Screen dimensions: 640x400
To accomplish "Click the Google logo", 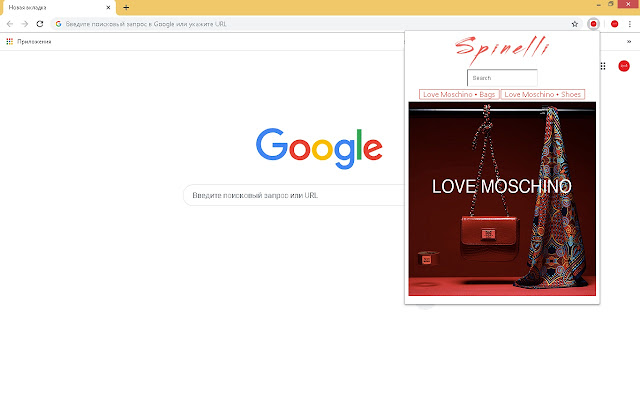I will (319, 149).
